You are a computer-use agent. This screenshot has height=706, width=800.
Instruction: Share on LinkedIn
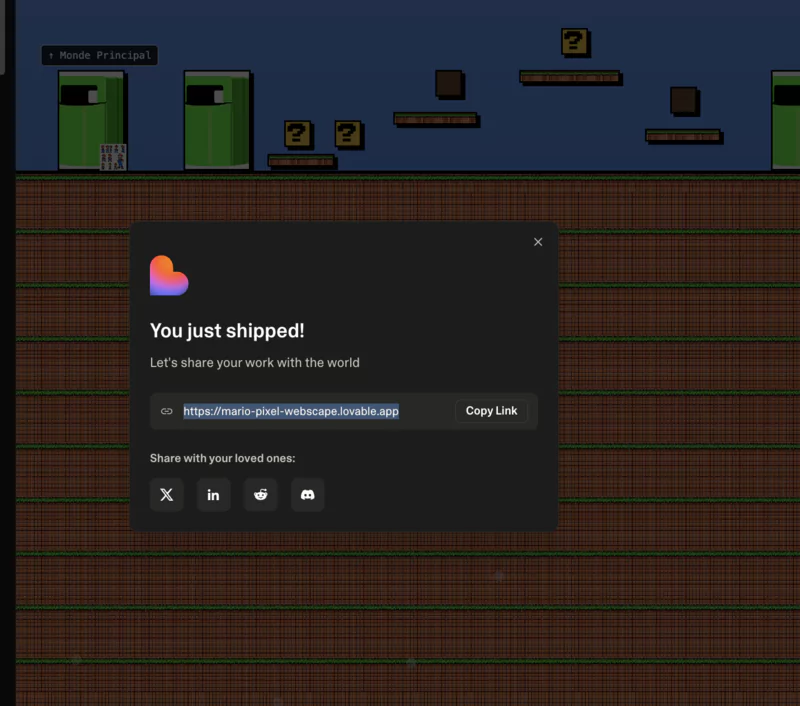tap(213, 494)
